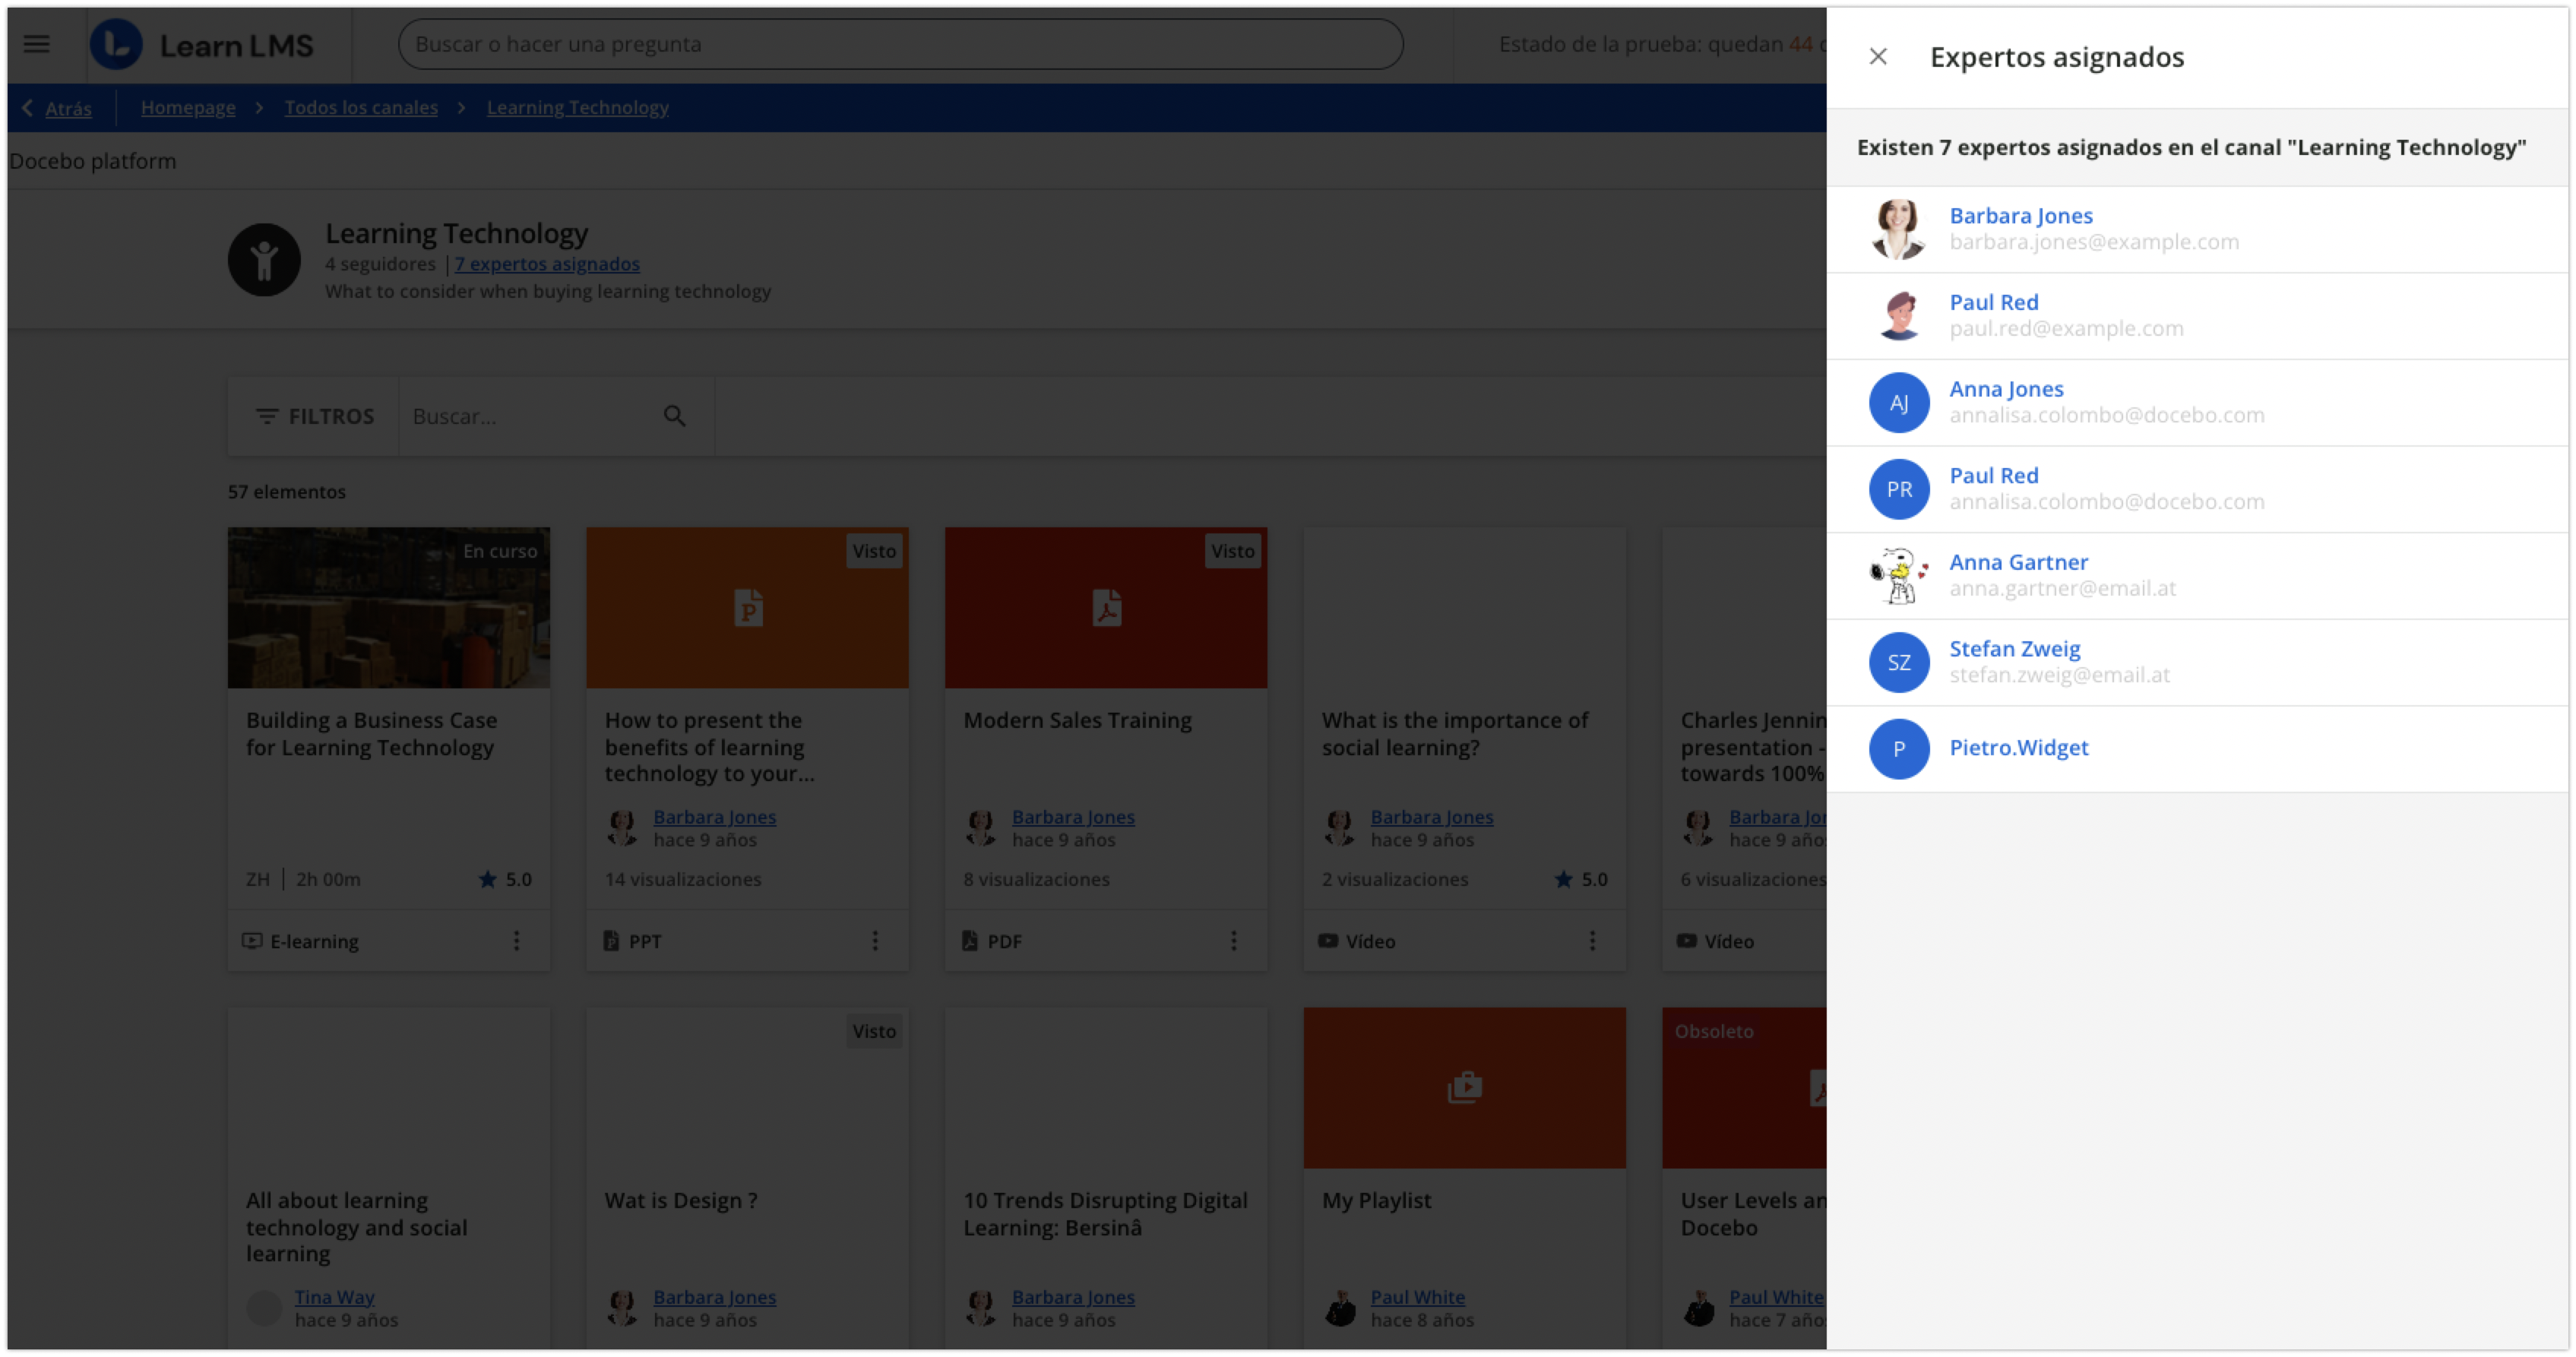Open FILTROS filter options
This screenshot has width=2576, height=1357.
click(315, 416)
